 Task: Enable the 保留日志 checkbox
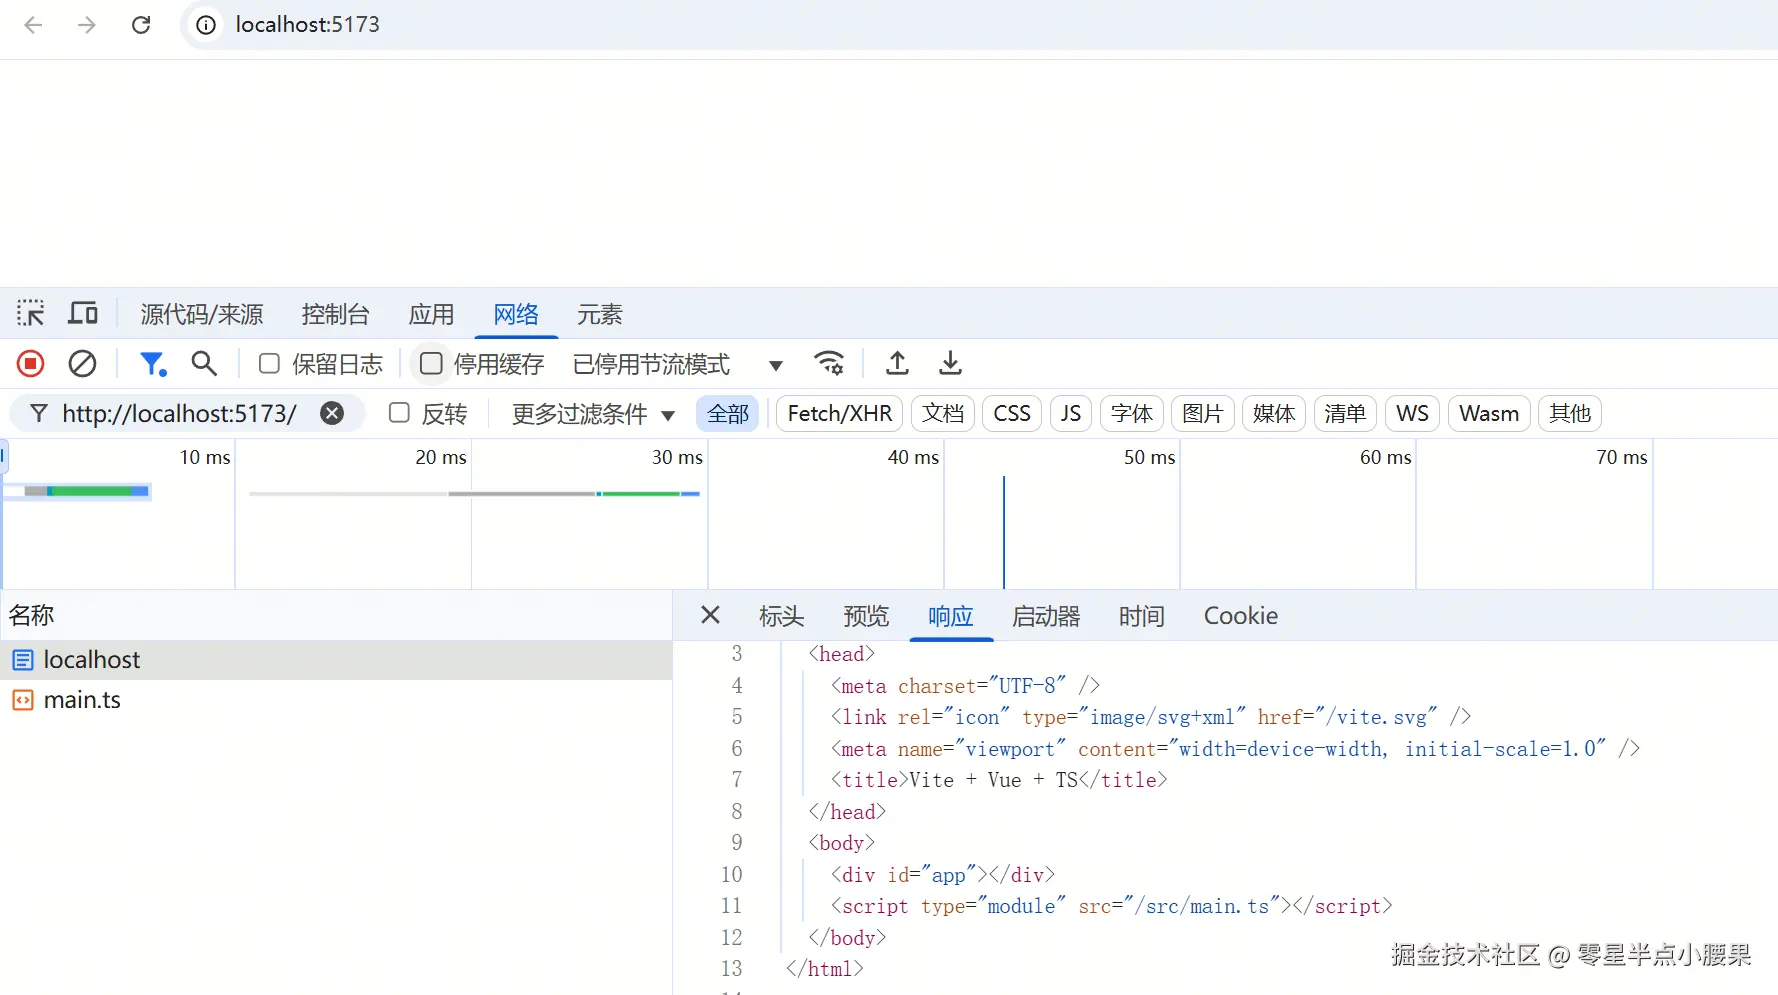point(269,364)
